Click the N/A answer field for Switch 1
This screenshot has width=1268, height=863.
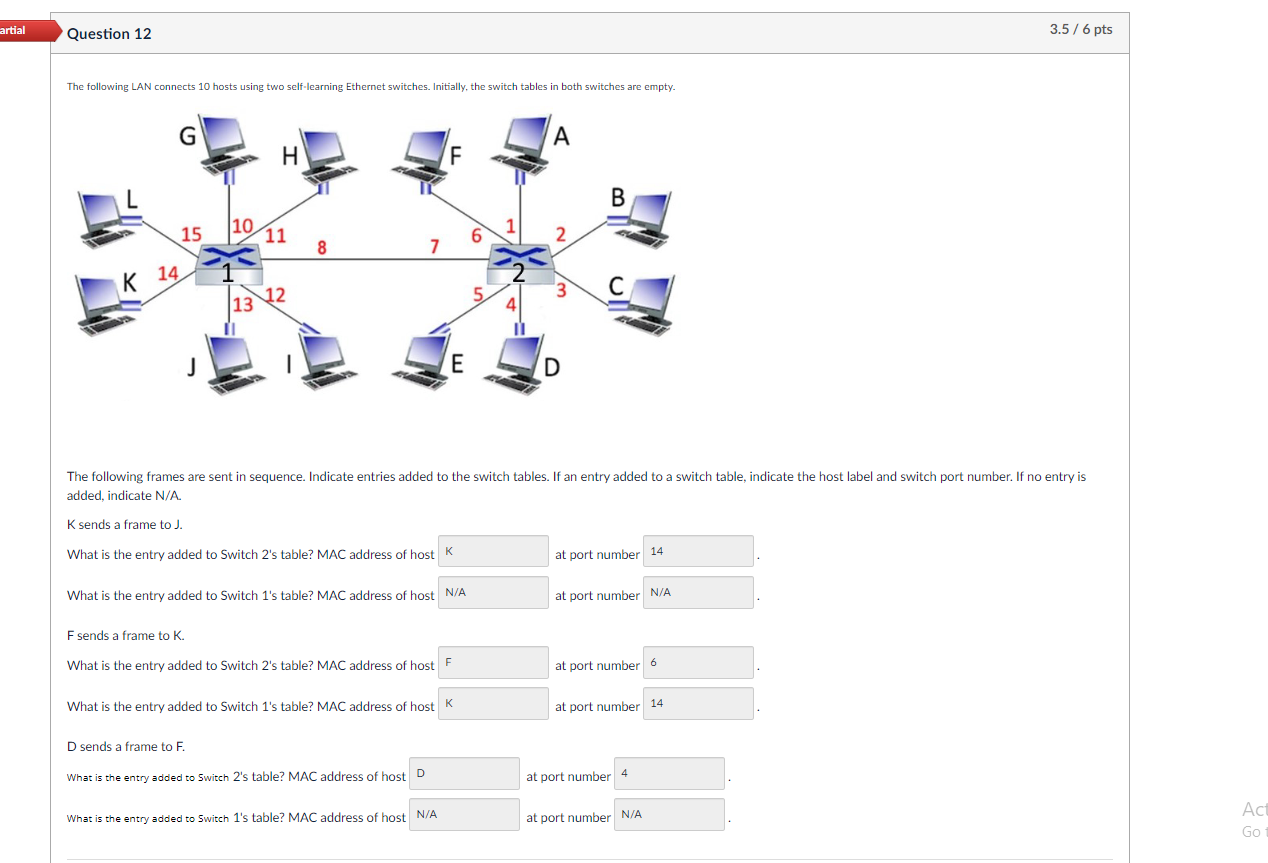tap(493, 592)
